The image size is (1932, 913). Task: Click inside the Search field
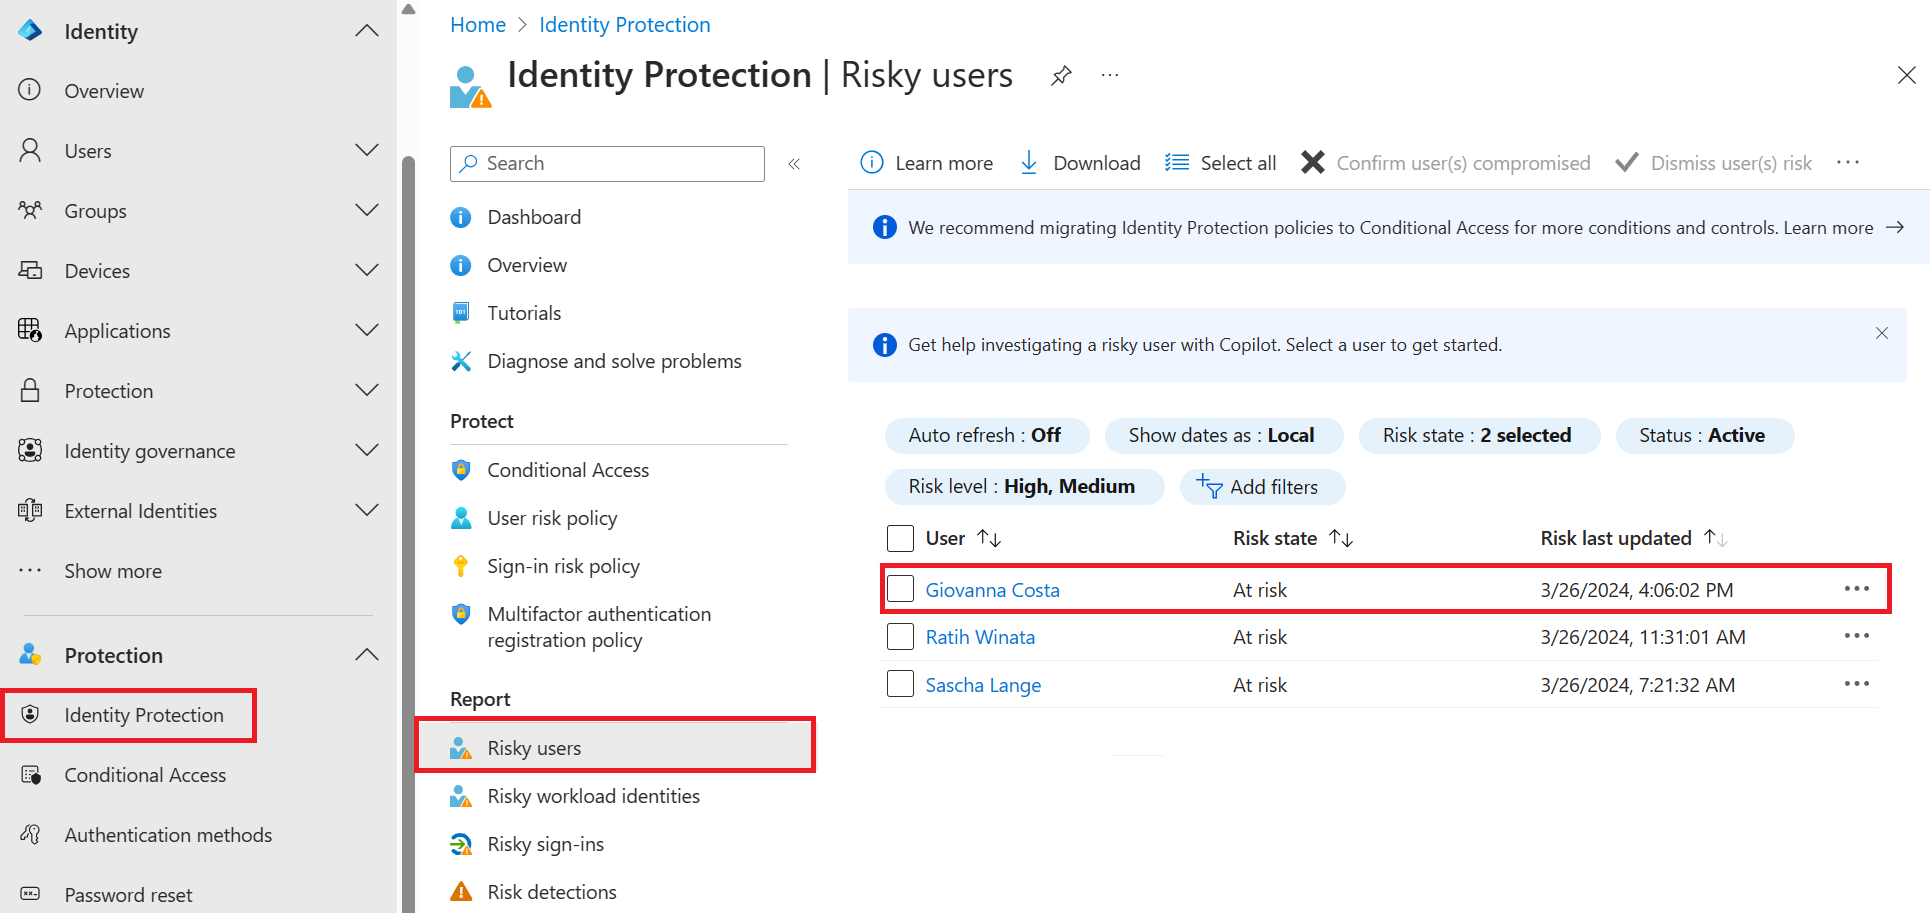click(x=607, y=163)
